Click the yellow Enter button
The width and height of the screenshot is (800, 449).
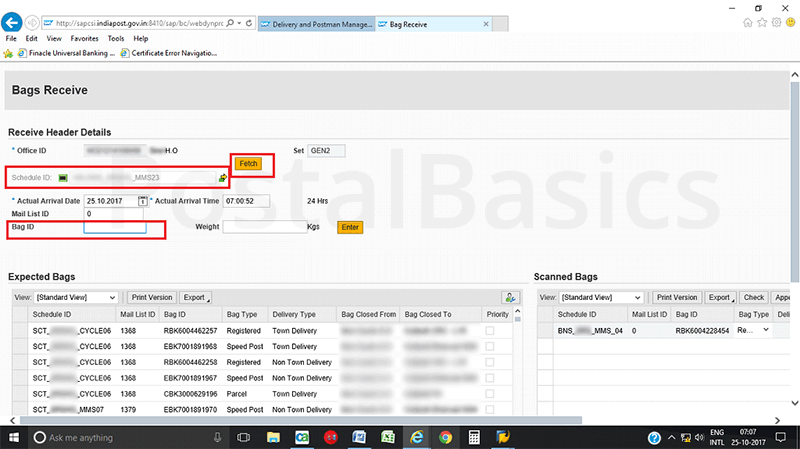(350, 227)
